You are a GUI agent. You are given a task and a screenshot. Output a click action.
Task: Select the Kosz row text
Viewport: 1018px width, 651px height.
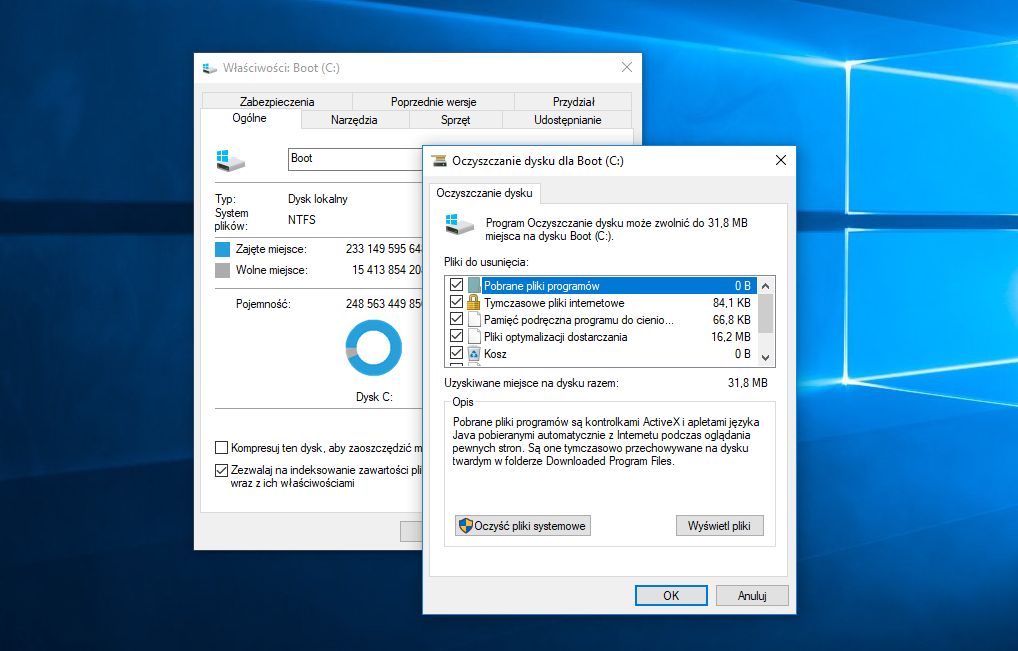click(x=495, y=354)
